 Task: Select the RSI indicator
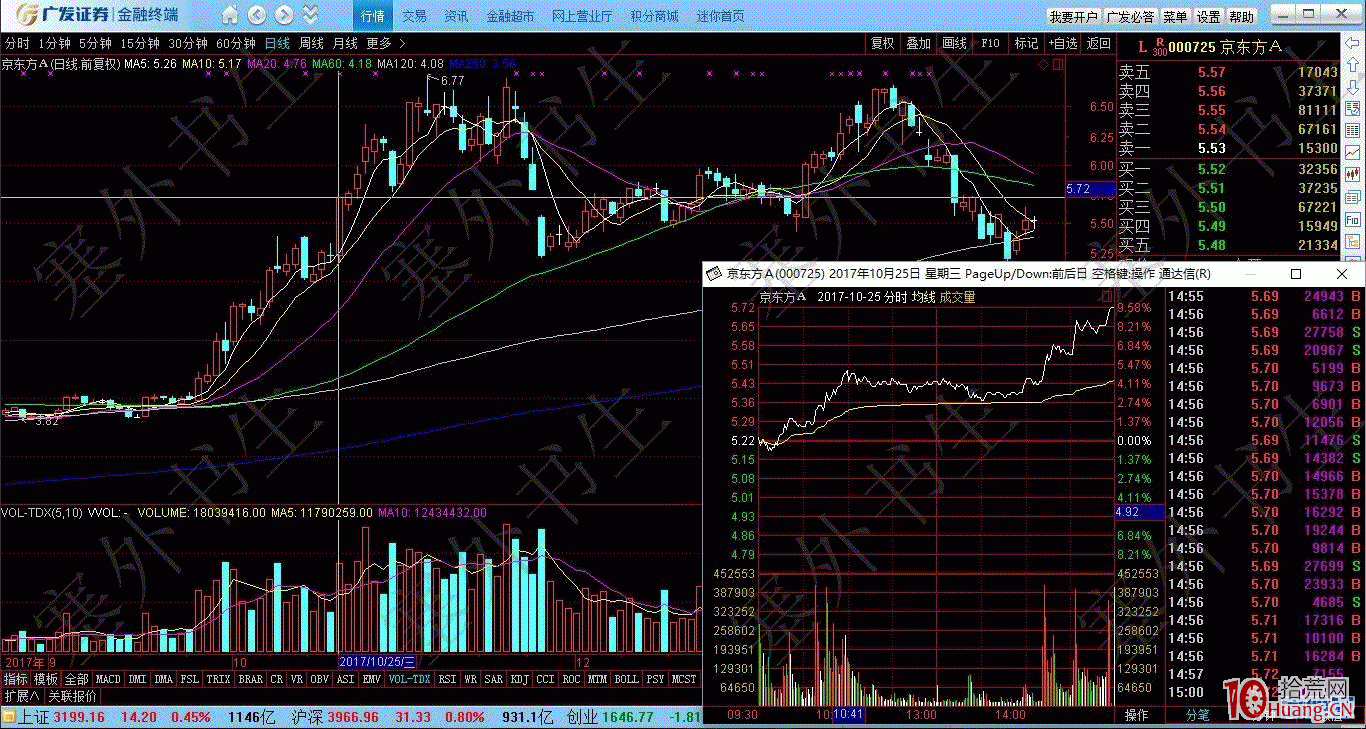pyautogui.click(x=447, y=679)
